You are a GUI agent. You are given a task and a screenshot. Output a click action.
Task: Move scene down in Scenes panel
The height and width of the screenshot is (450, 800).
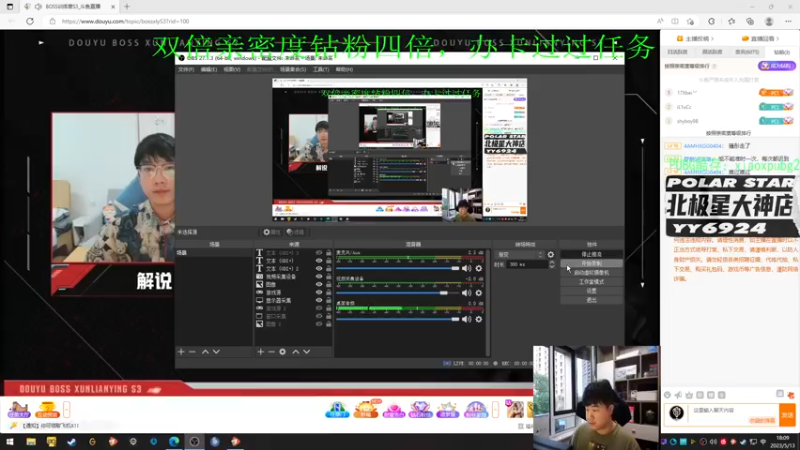click(x=216, y=352)
